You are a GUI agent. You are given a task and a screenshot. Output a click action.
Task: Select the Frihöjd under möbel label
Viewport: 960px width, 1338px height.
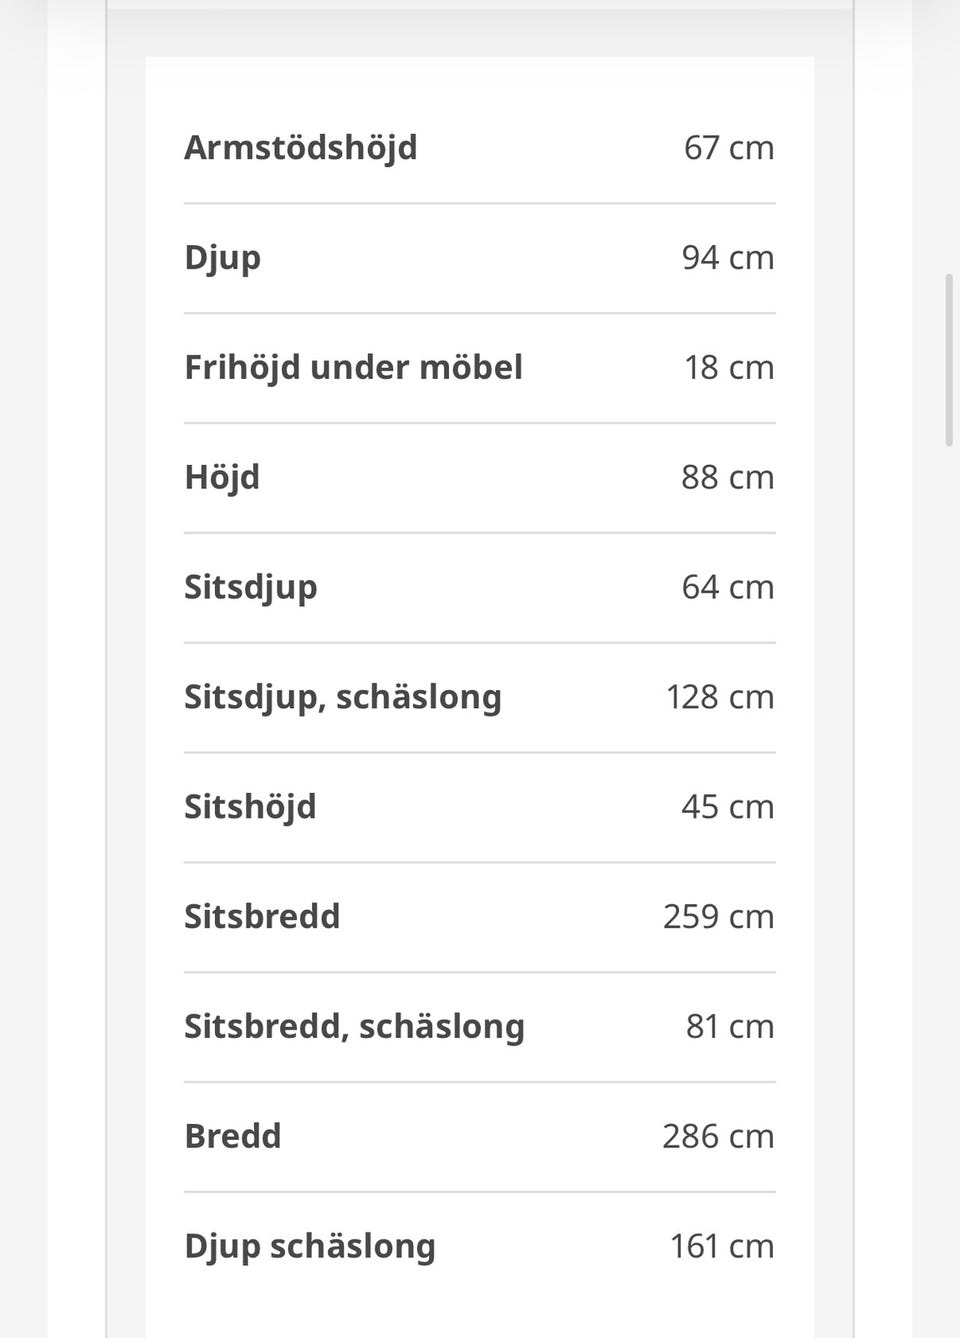coord(353,368)
